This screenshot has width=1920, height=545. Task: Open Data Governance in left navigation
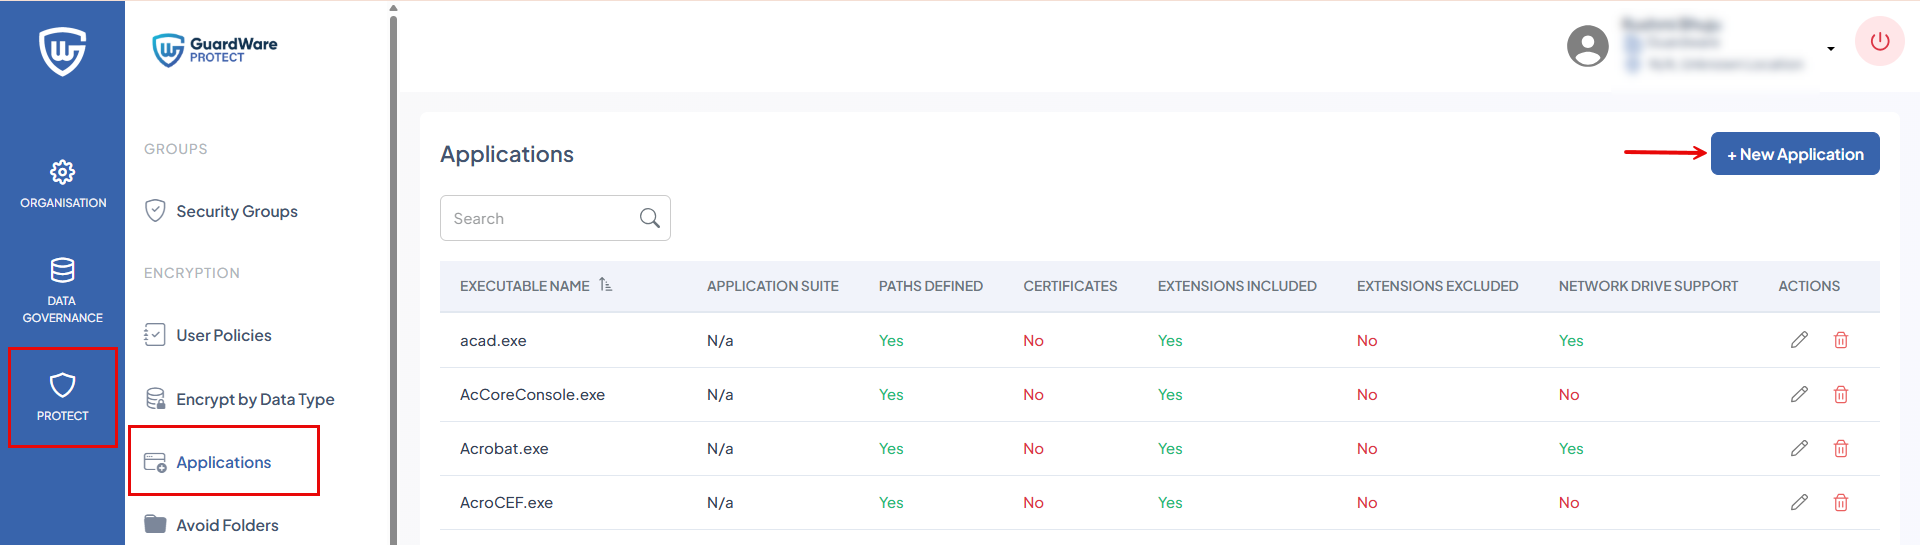62,290
